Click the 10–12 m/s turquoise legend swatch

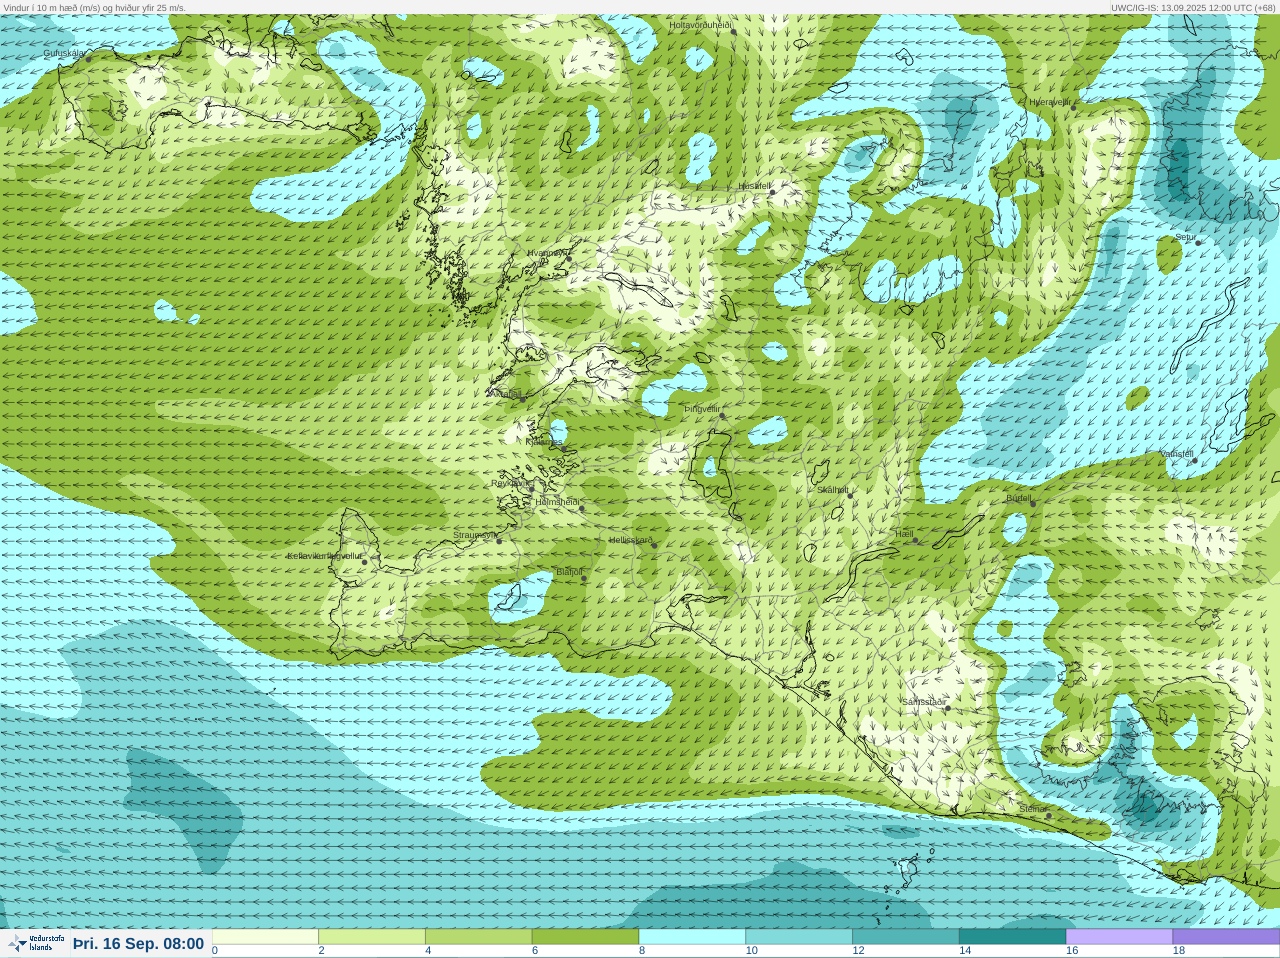pyautogui.click(x=799, y=937)
